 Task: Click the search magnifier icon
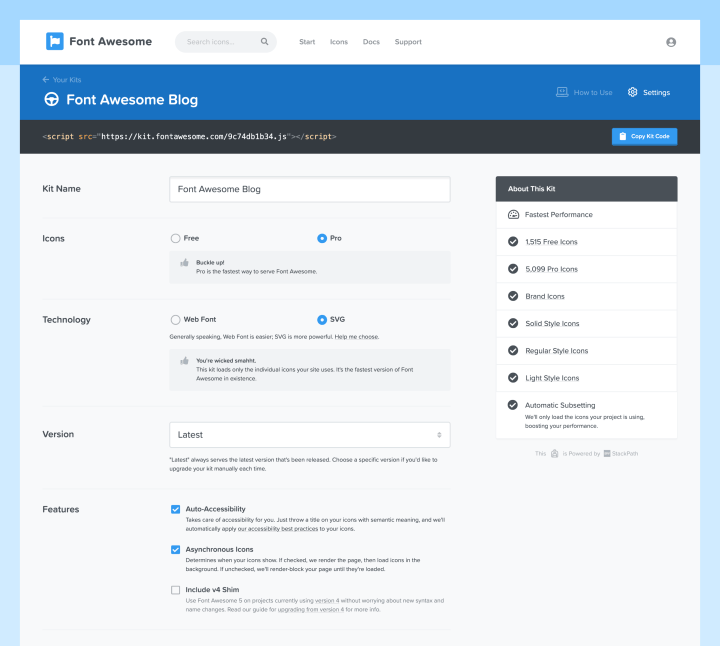click(x=264, y=42)
